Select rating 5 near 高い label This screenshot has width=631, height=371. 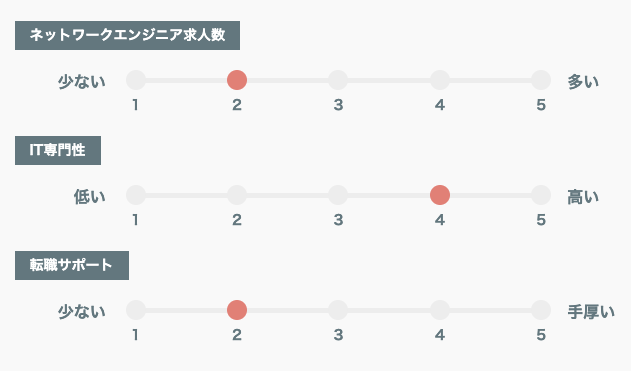541,195
